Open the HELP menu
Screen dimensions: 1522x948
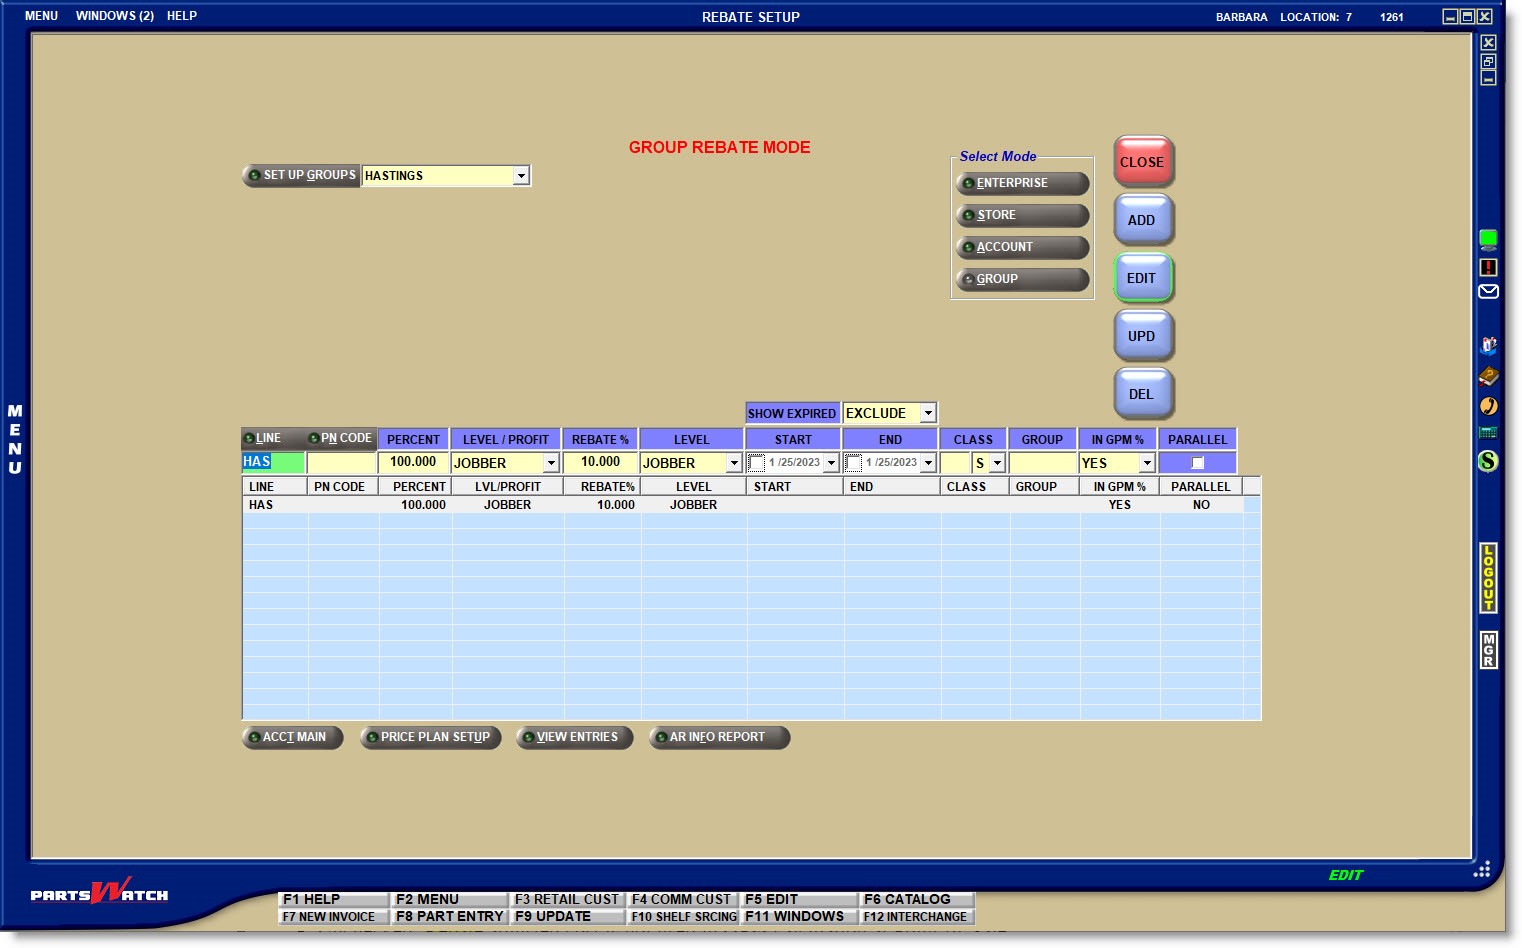(x=181, y=16)
